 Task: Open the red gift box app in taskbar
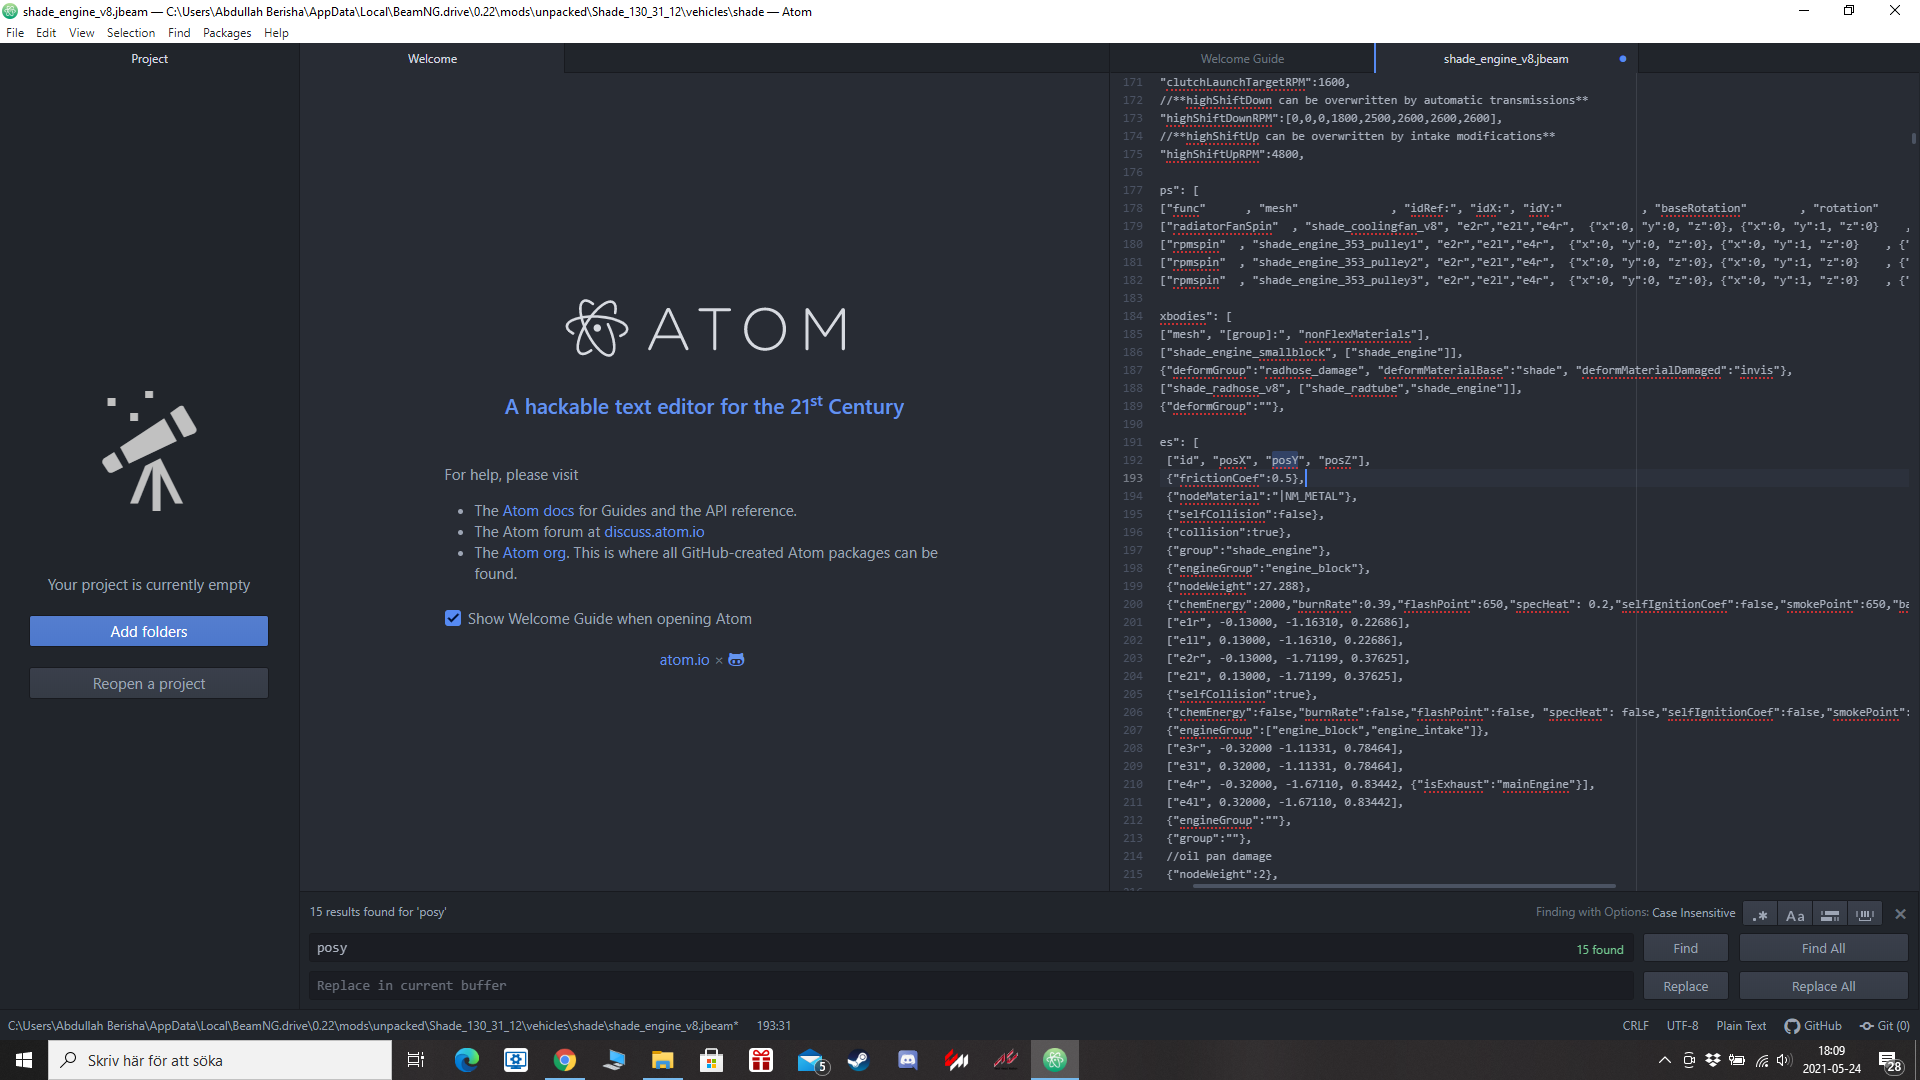coord(761,1060)
